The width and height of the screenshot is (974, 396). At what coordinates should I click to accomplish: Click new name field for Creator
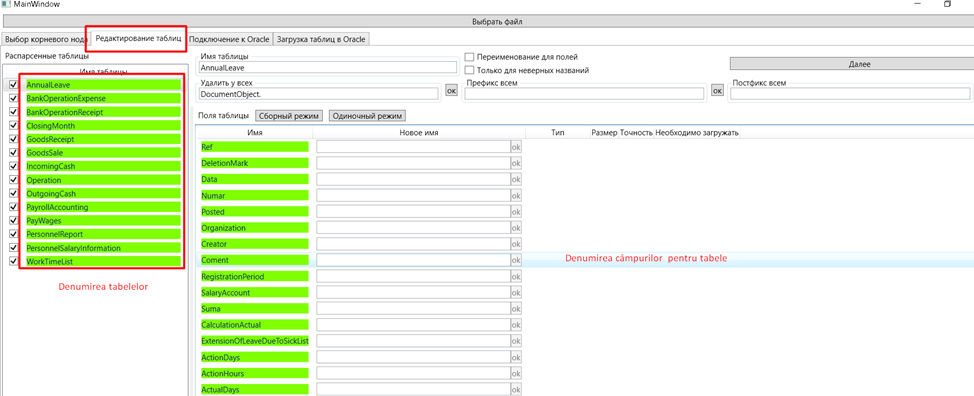click(413, 244)
